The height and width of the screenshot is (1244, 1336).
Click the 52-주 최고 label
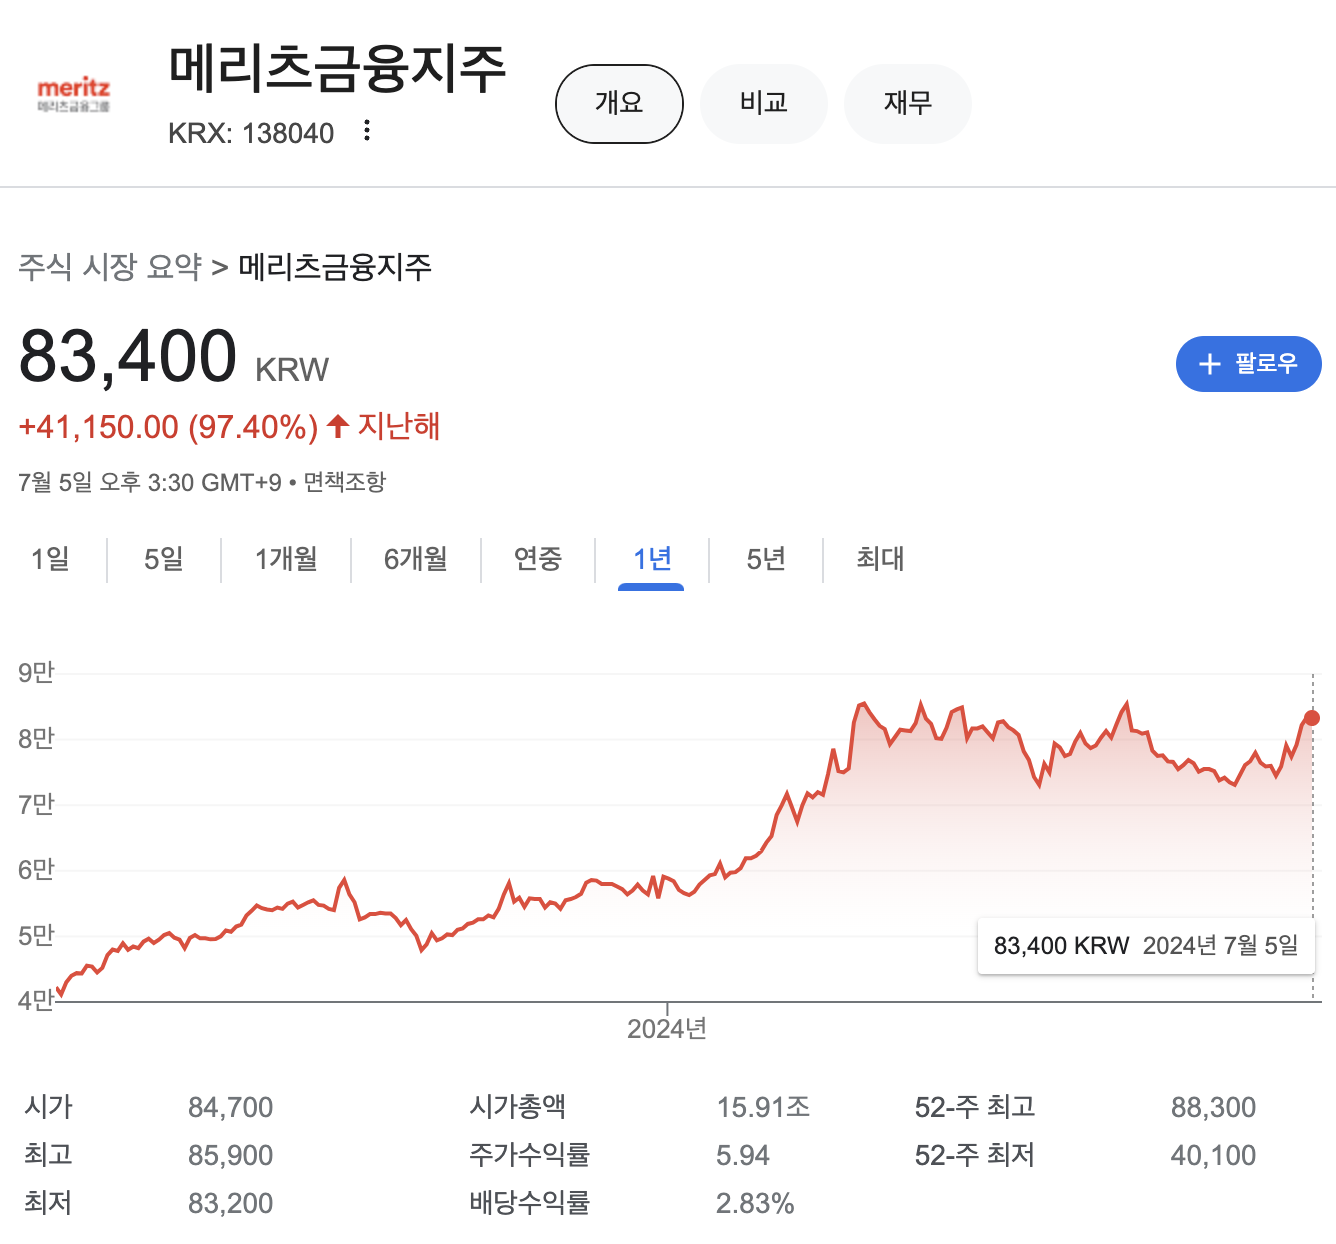pos(975,1107)
